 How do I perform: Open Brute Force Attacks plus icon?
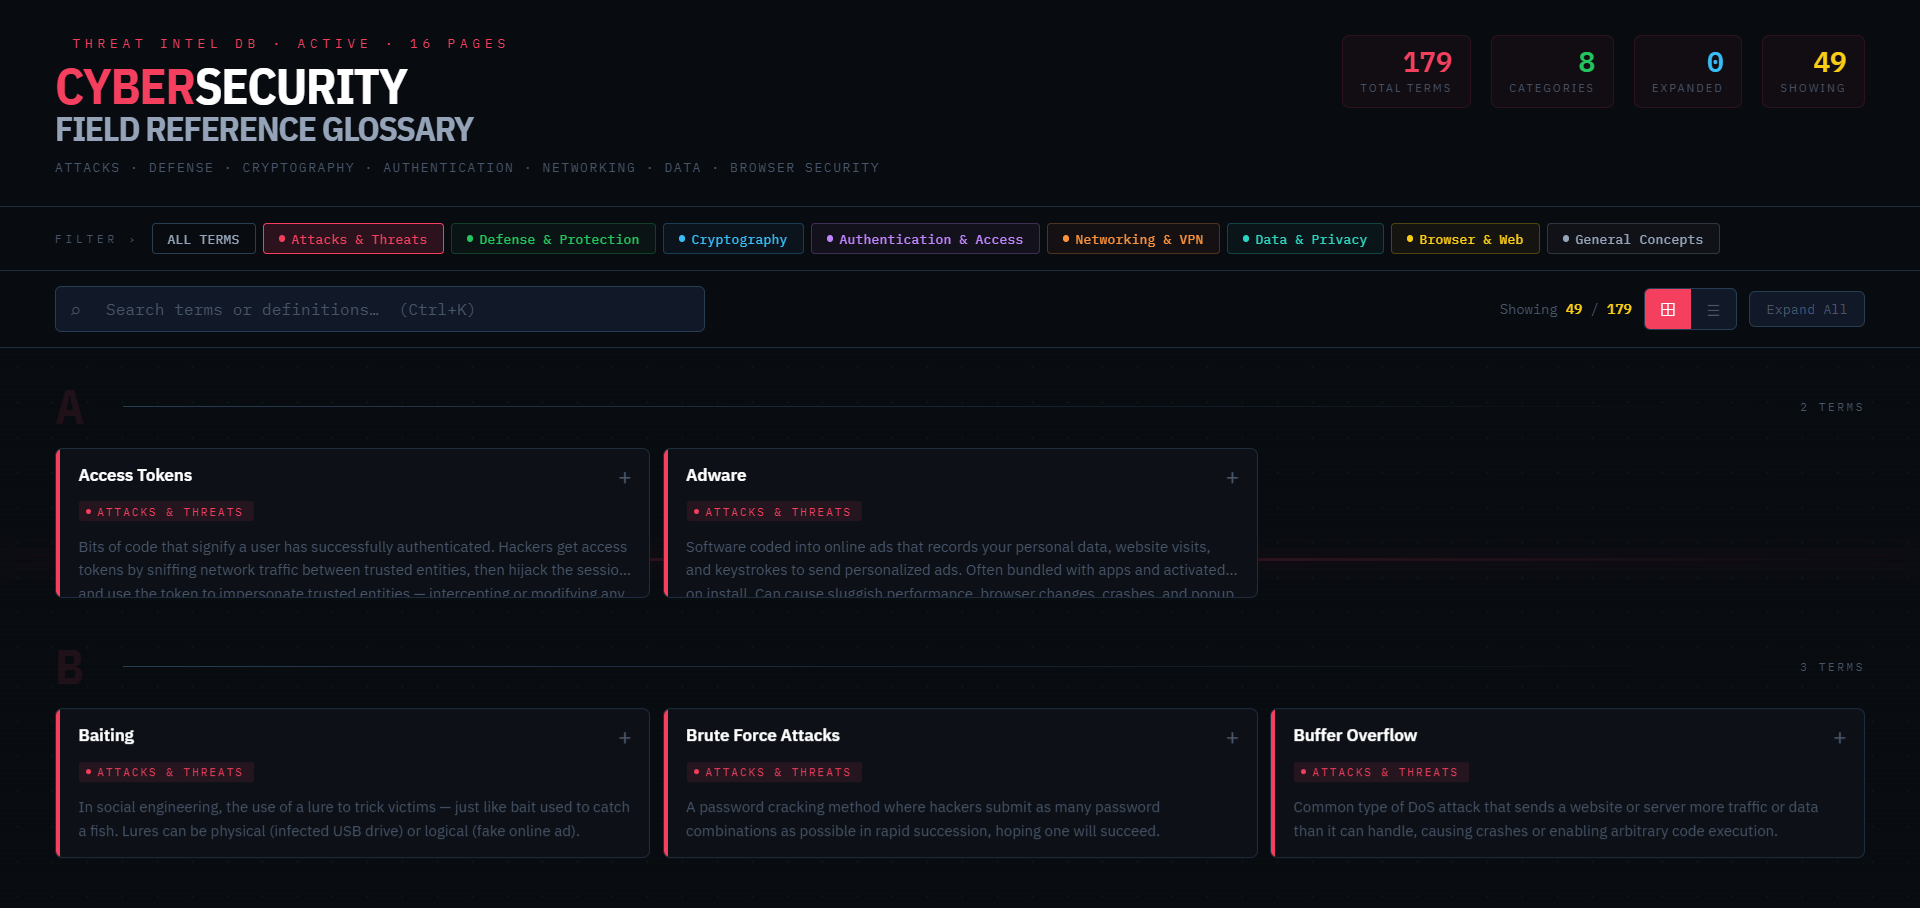point(1232,738)
